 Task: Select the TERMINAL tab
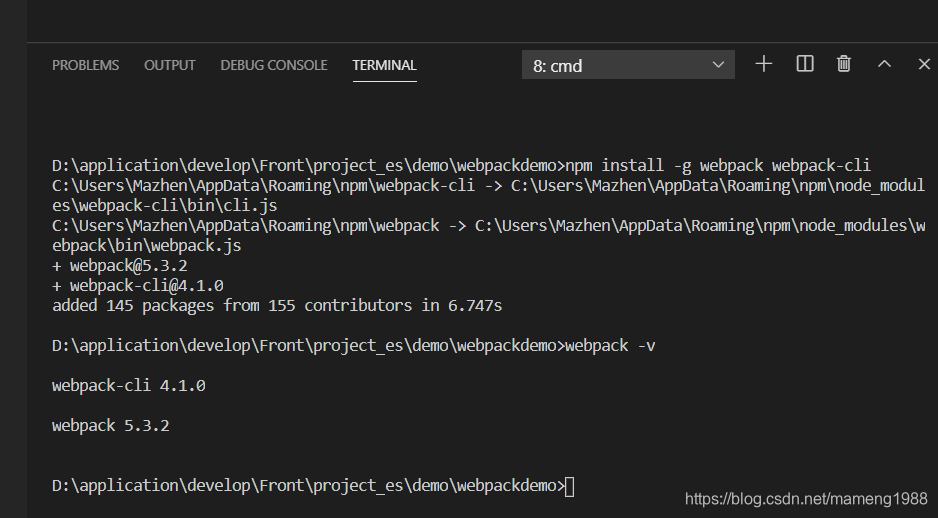click(x=384, y=65)
